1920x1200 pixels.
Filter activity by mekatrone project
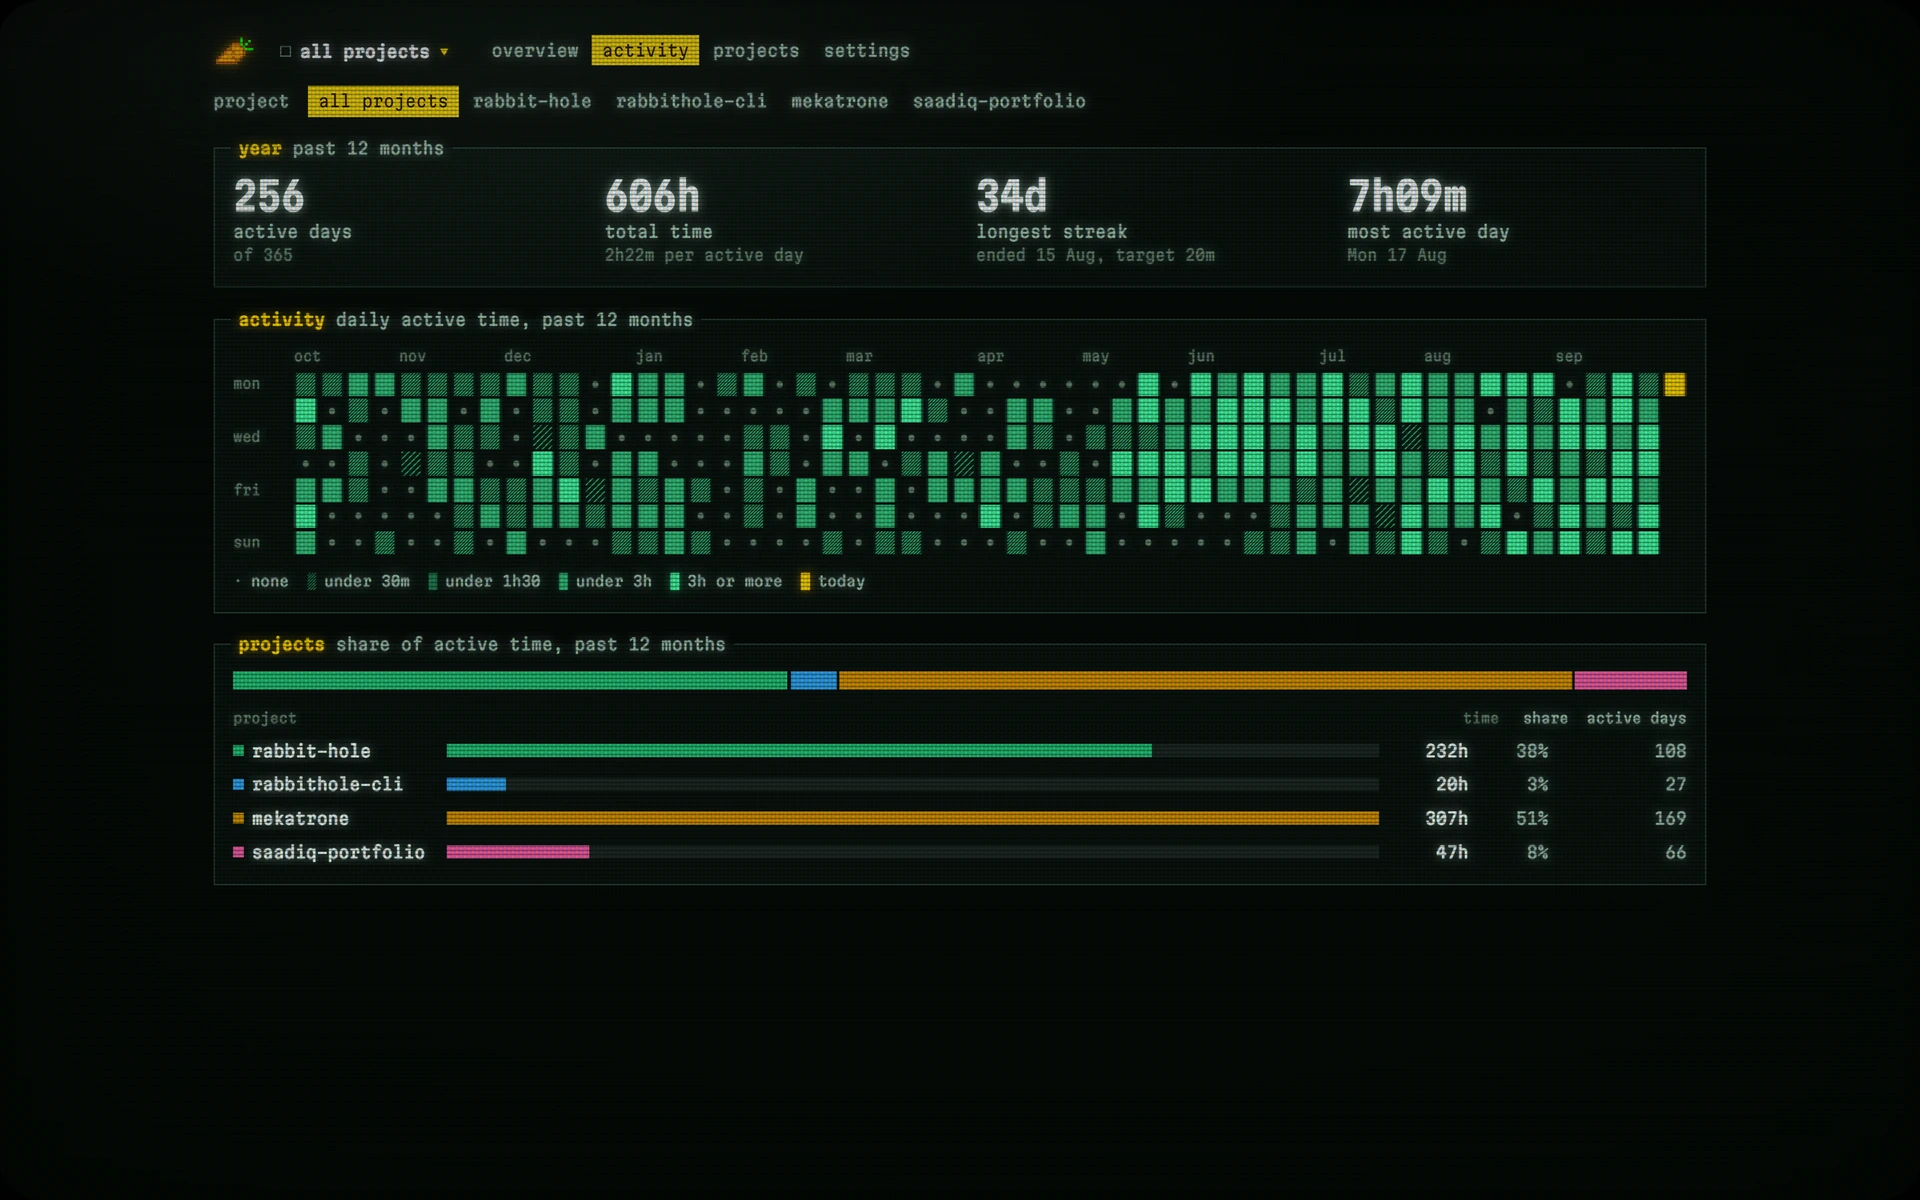pyautogui.click(x=840, y=101)
